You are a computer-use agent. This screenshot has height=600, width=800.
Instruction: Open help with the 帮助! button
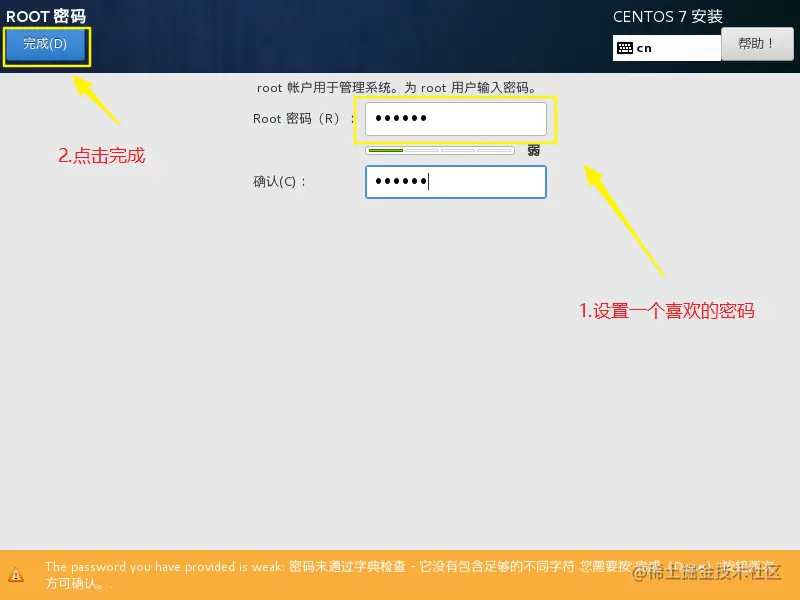coord(757,44)
